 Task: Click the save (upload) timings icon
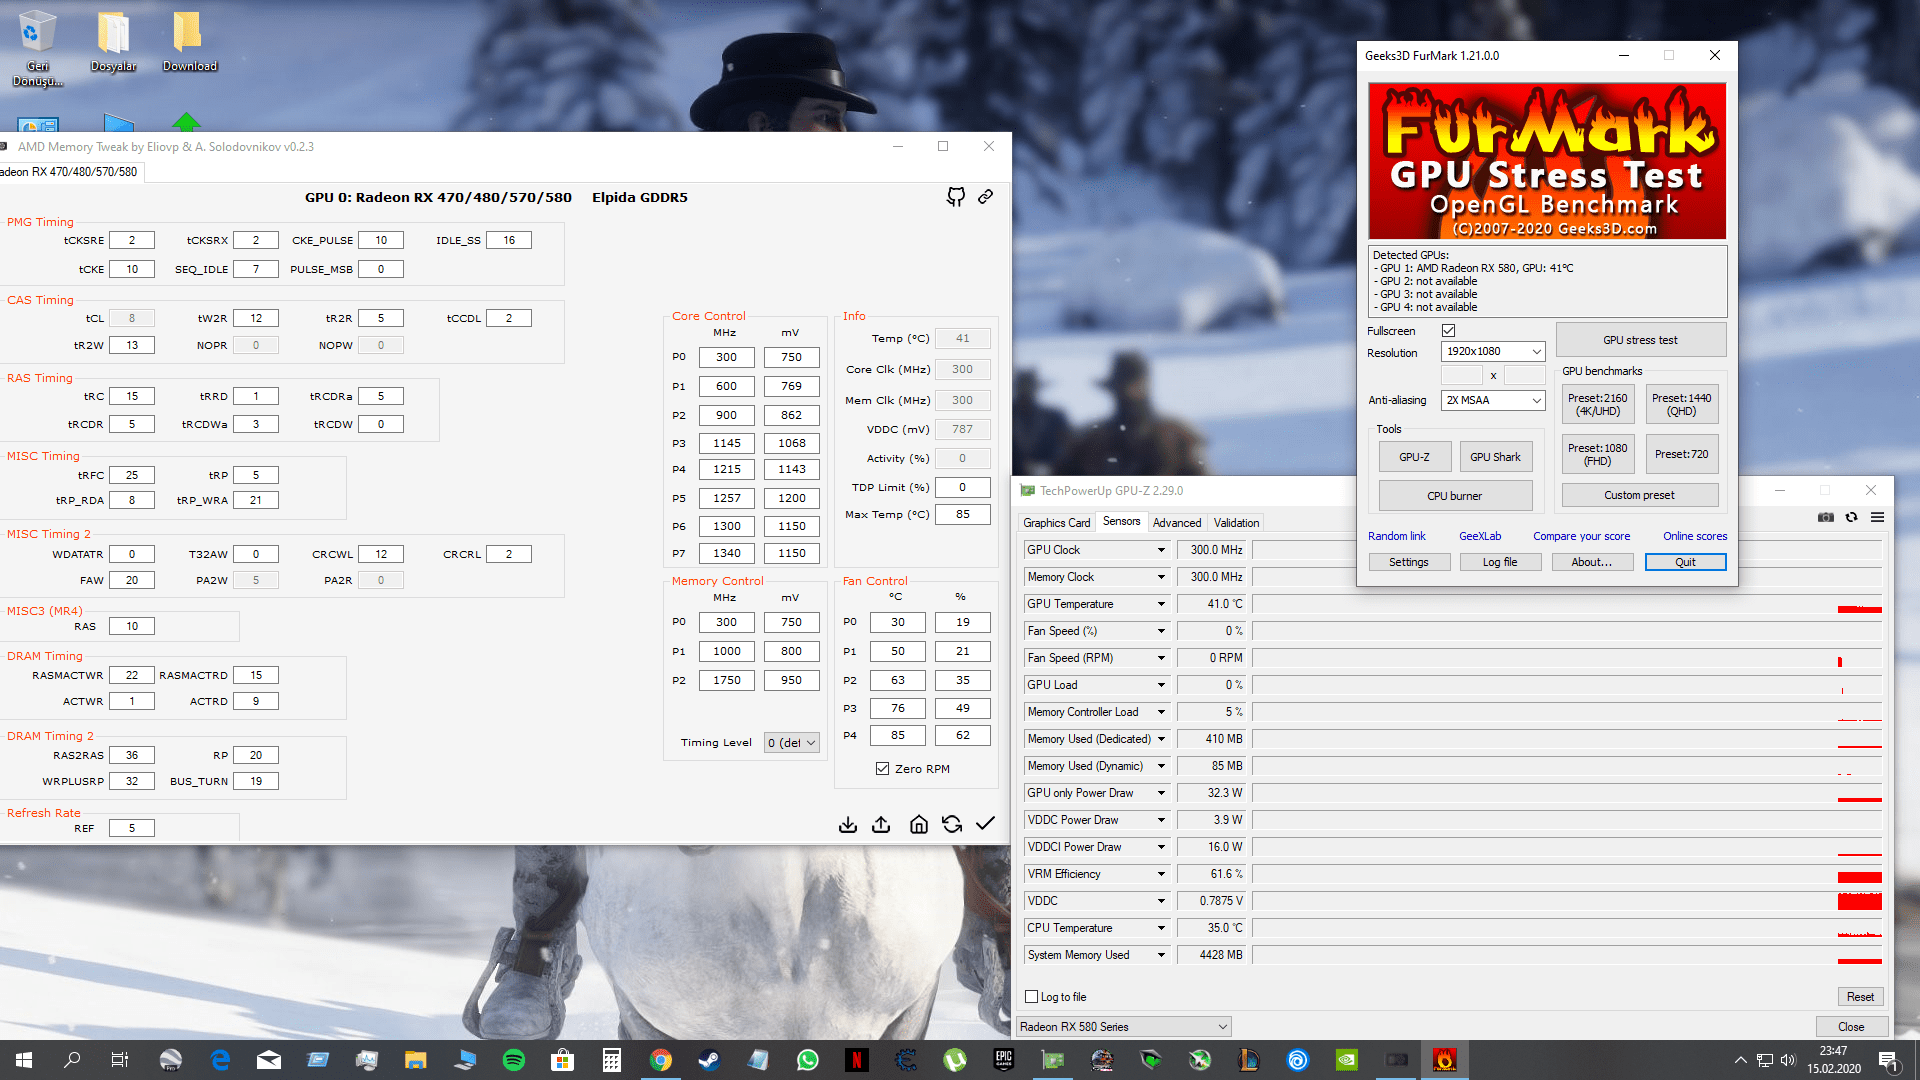pyautogui.click(x=881, y=824)
